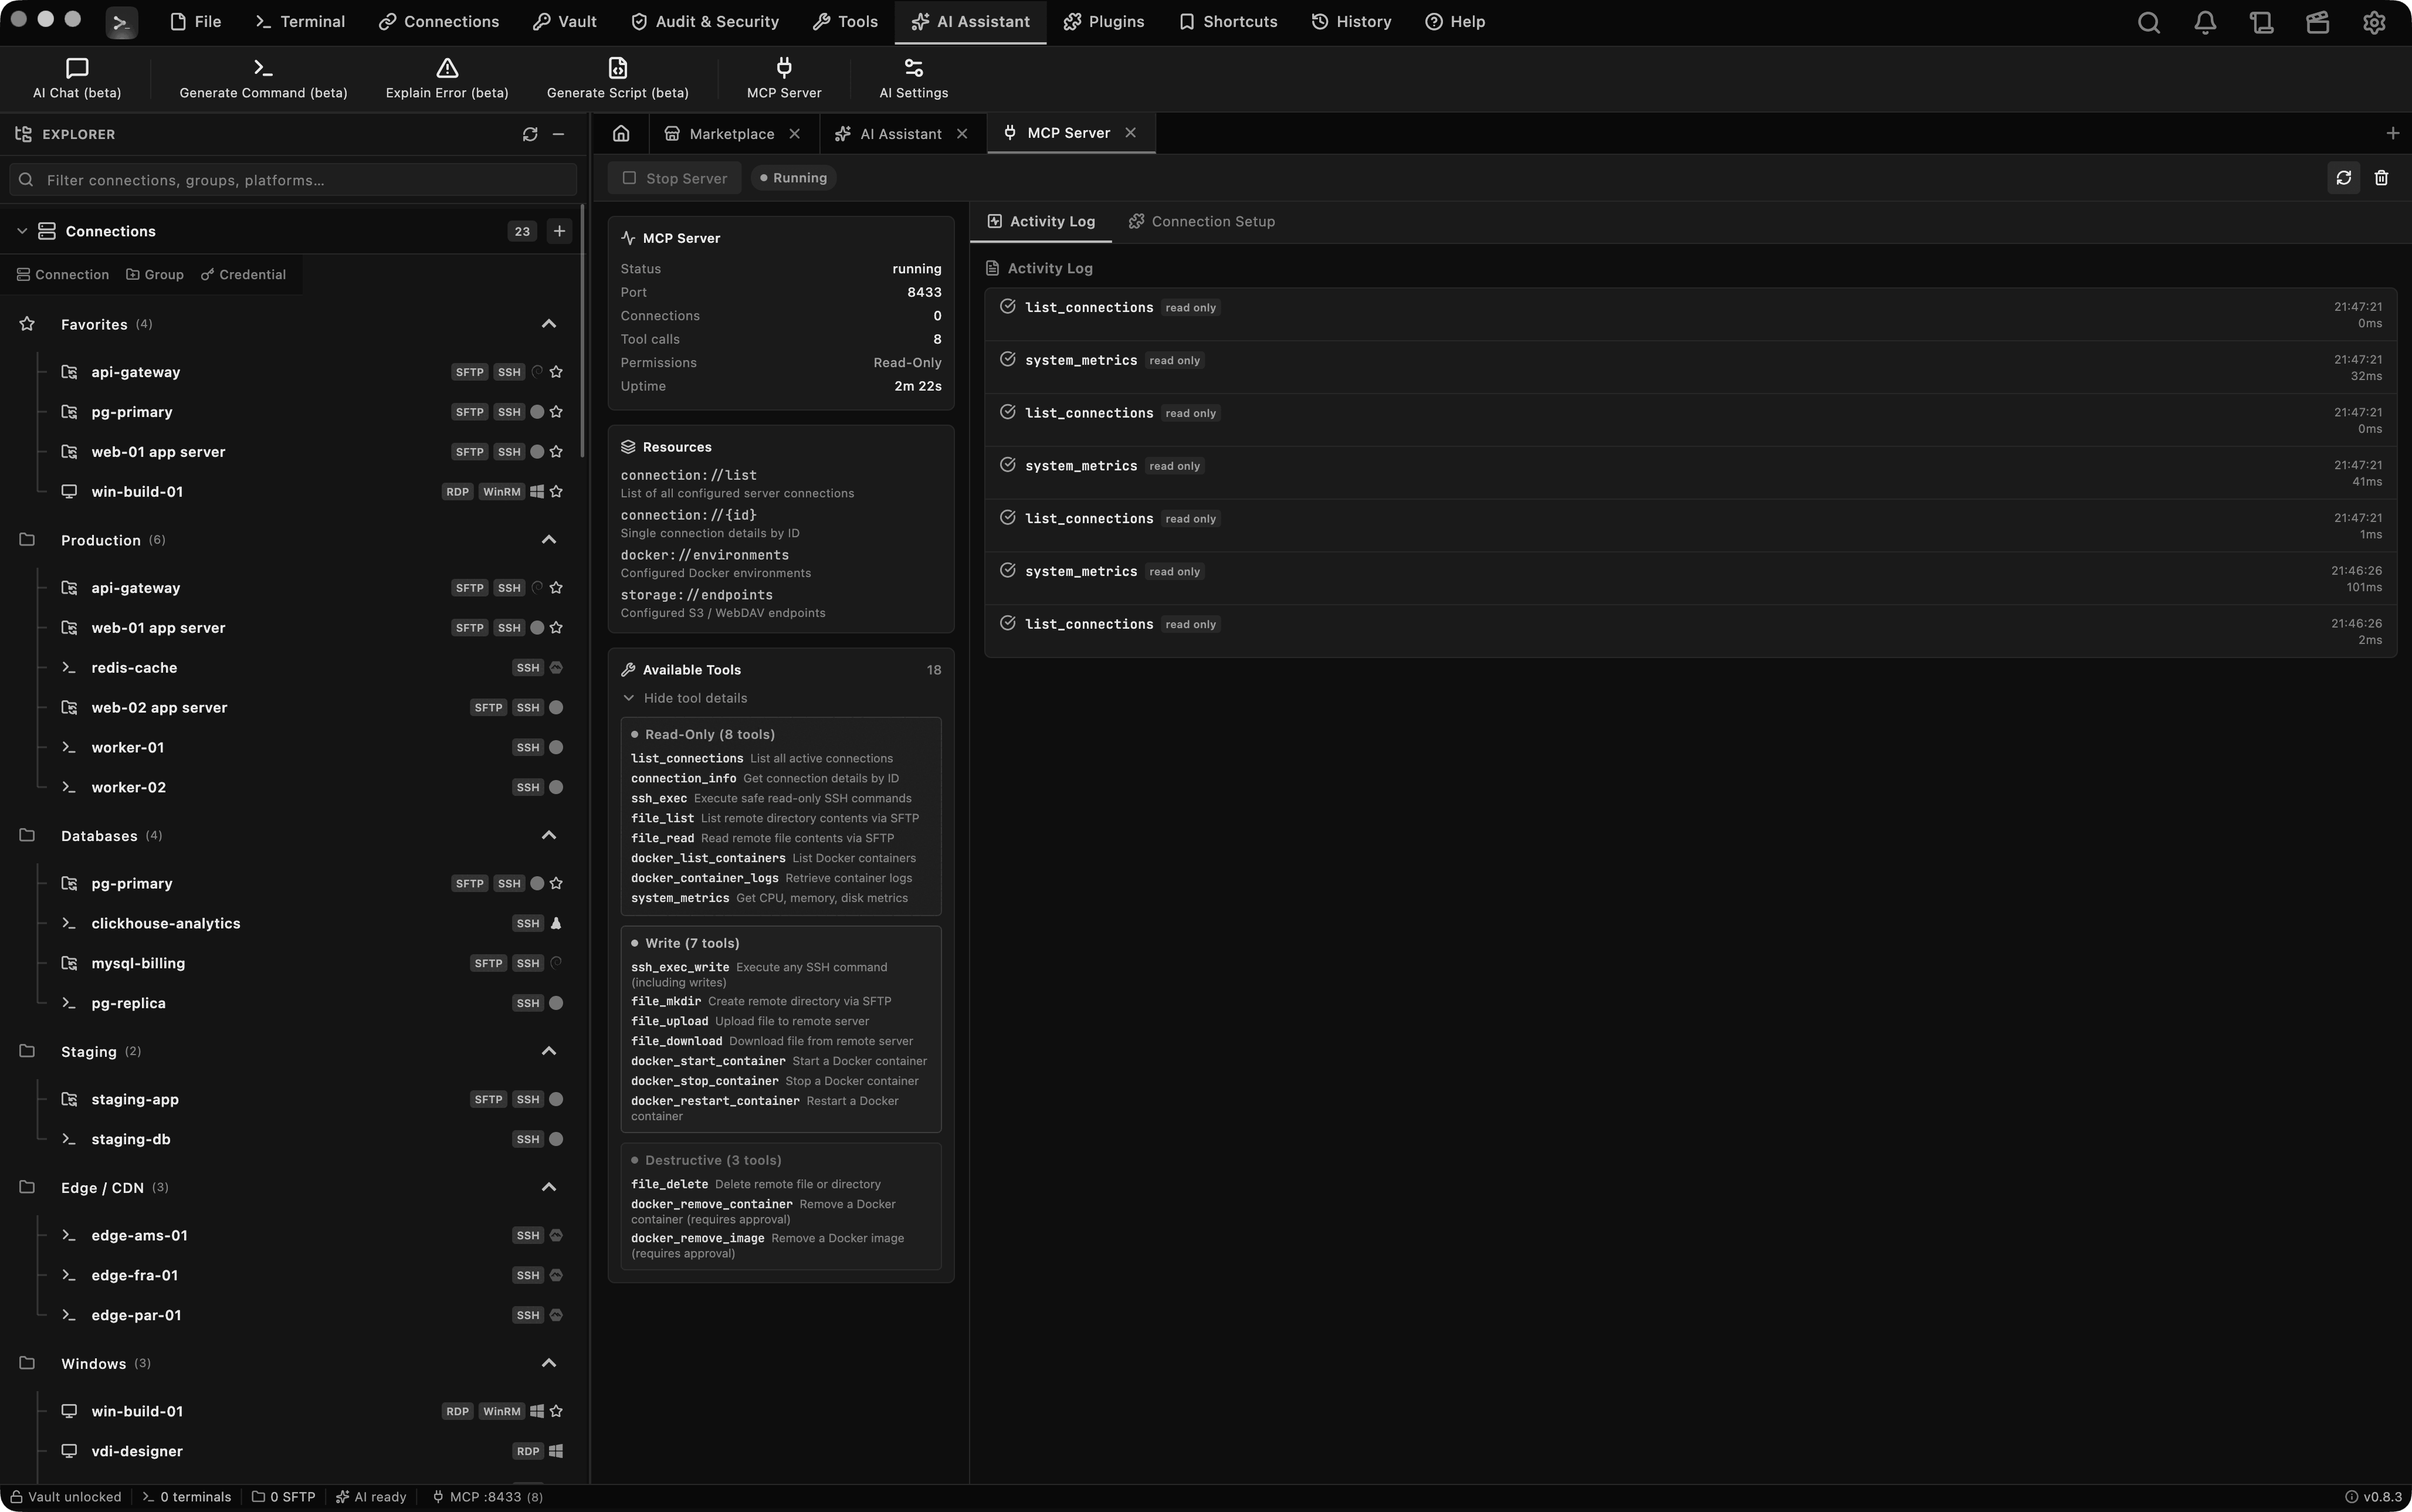
Task: Open the settings gear icon
Action: [2374, 22]
